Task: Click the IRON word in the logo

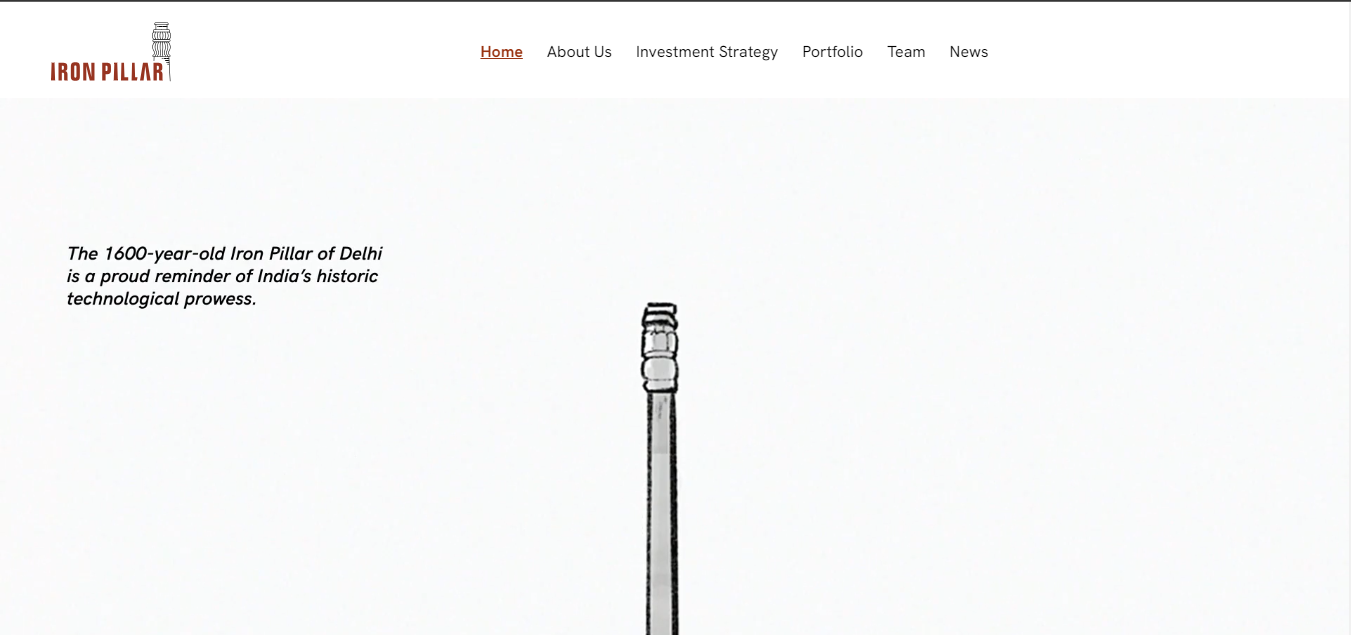Action: [72, 71]
